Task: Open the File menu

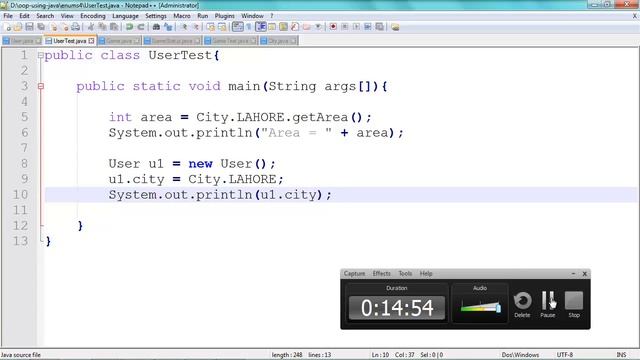Action: click(8, 16)
